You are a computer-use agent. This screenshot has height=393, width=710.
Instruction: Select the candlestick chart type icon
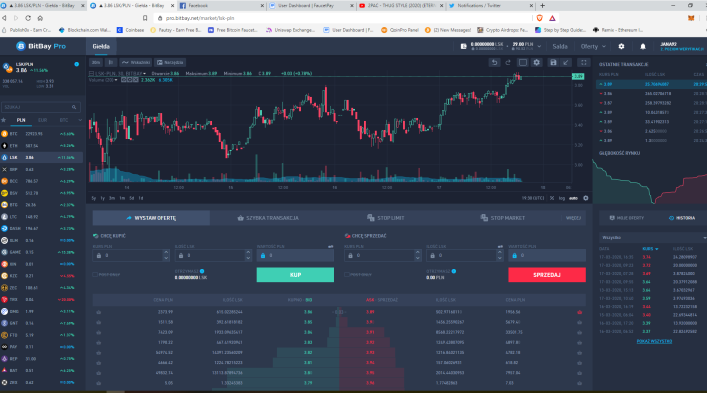(111, 62)
